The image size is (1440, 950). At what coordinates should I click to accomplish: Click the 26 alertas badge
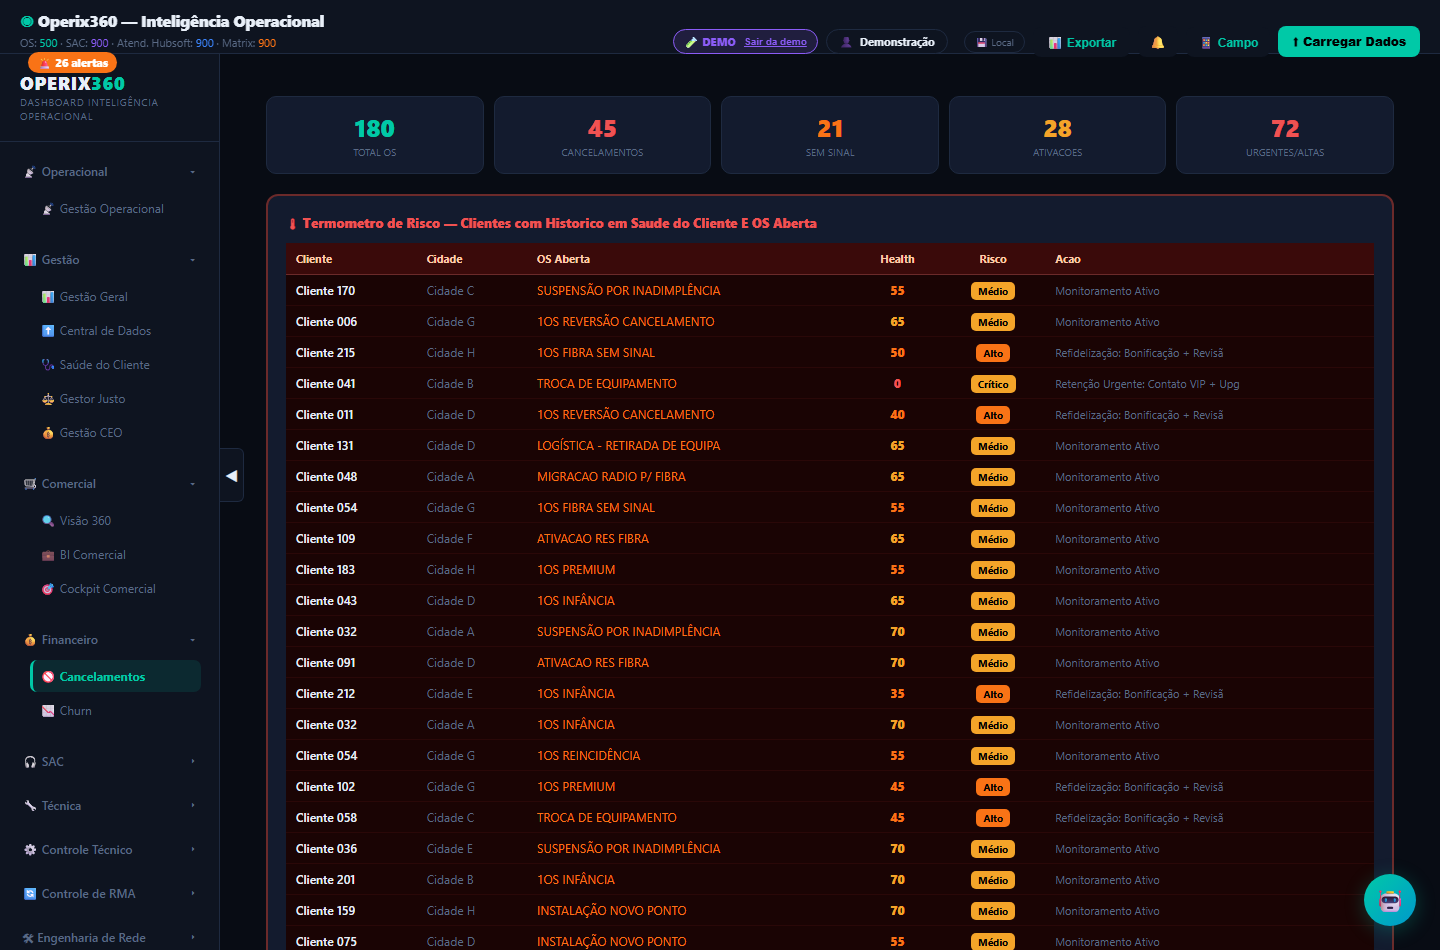click(73, 63)
